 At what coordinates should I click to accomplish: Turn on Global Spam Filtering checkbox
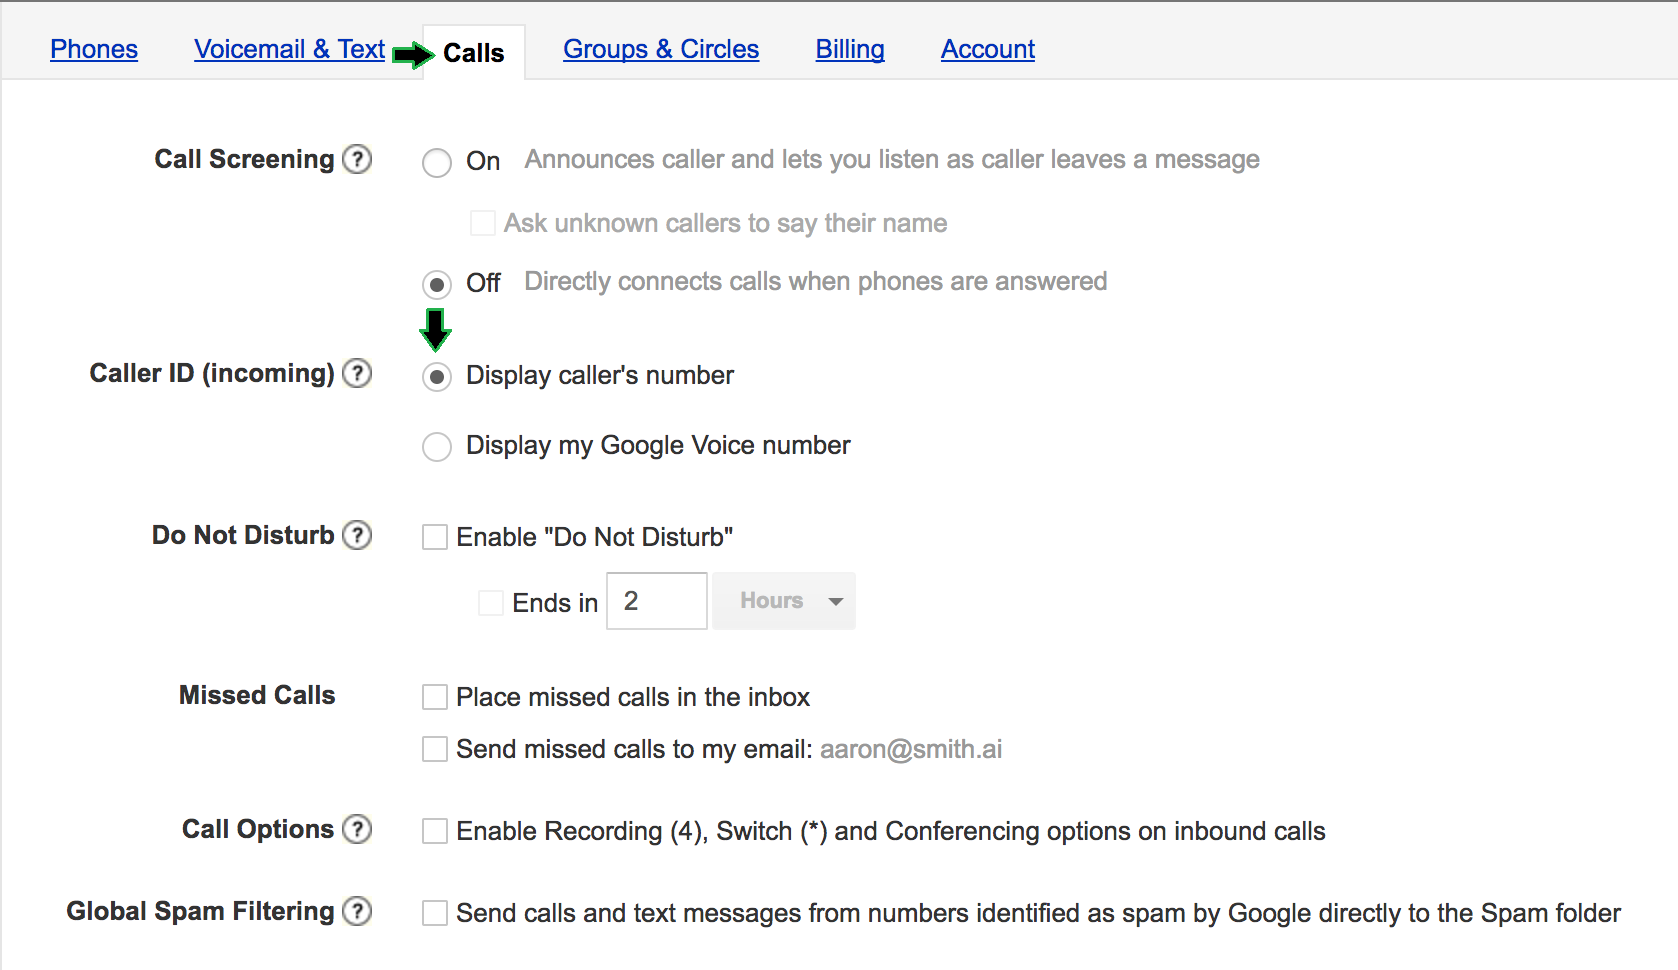435,913
